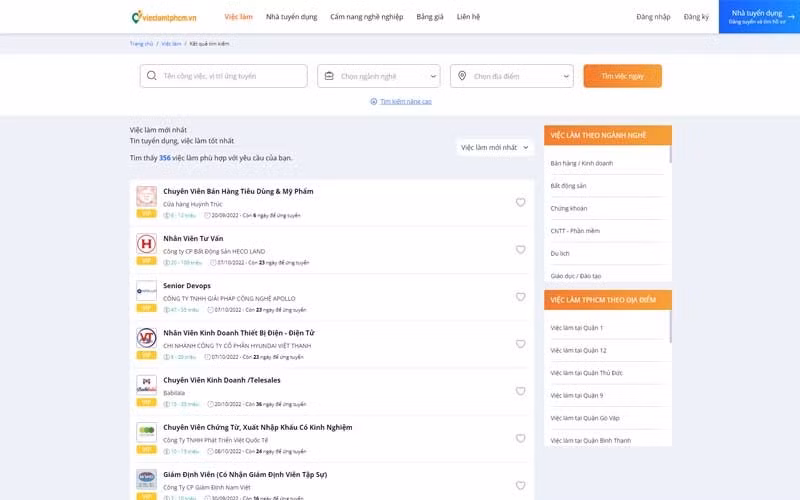Open Babilala company logo thumbnail
This screenshot has width=800, height=500.
(146, 385)
